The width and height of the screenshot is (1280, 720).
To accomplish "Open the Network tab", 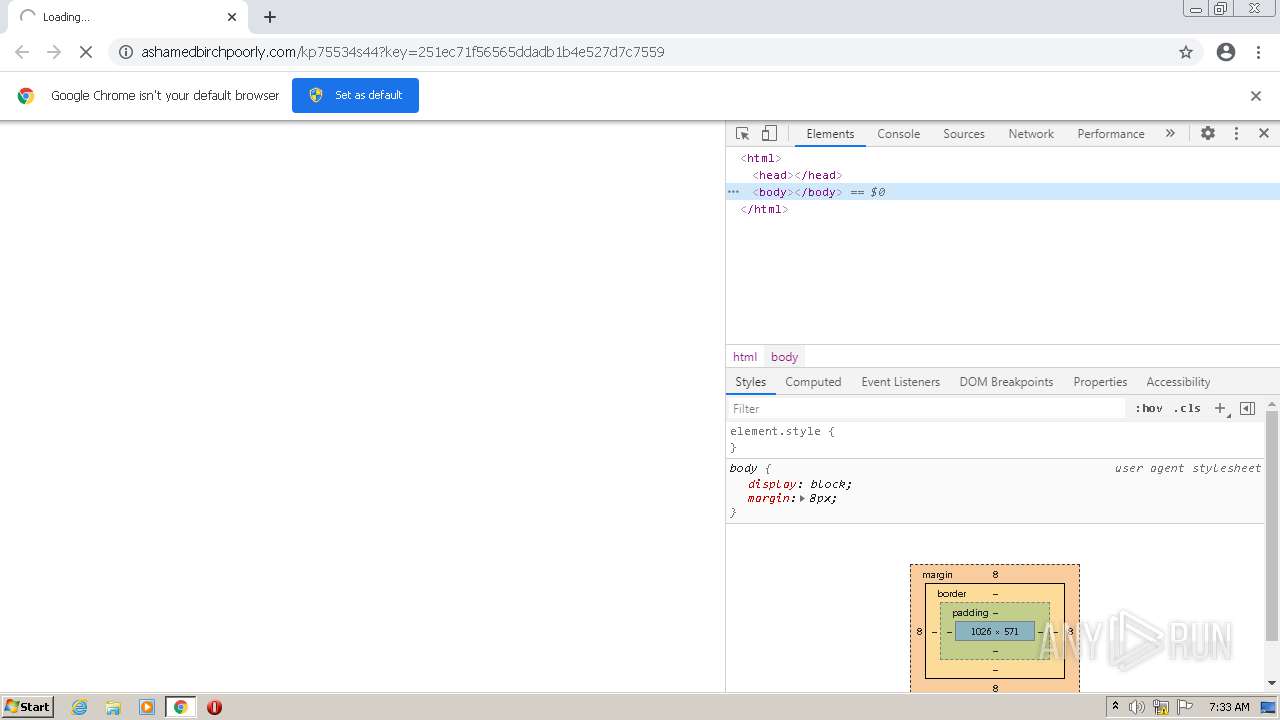I will pyautogui.click(x=1031, y=133).
